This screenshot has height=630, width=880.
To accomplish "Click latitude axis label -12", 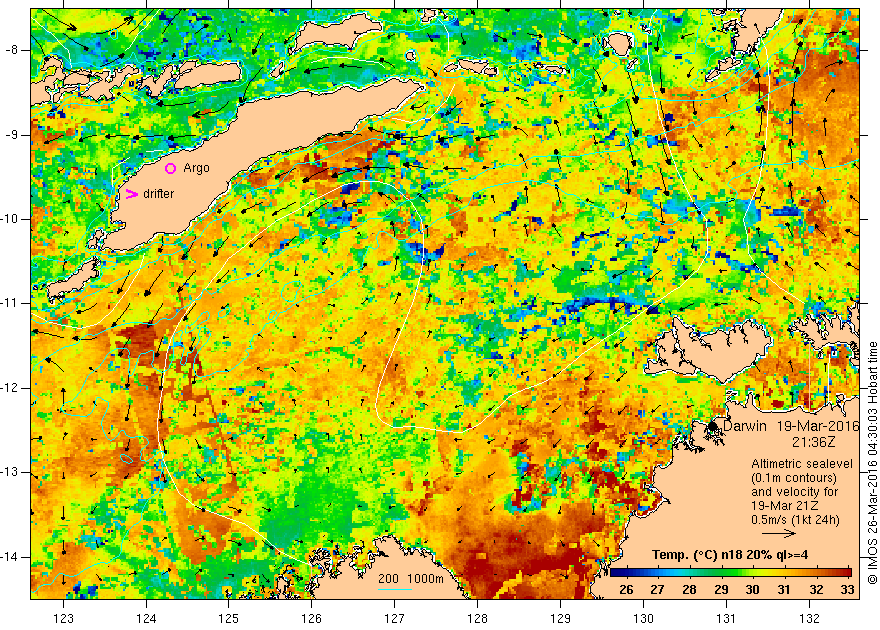I will click(11, 388).
